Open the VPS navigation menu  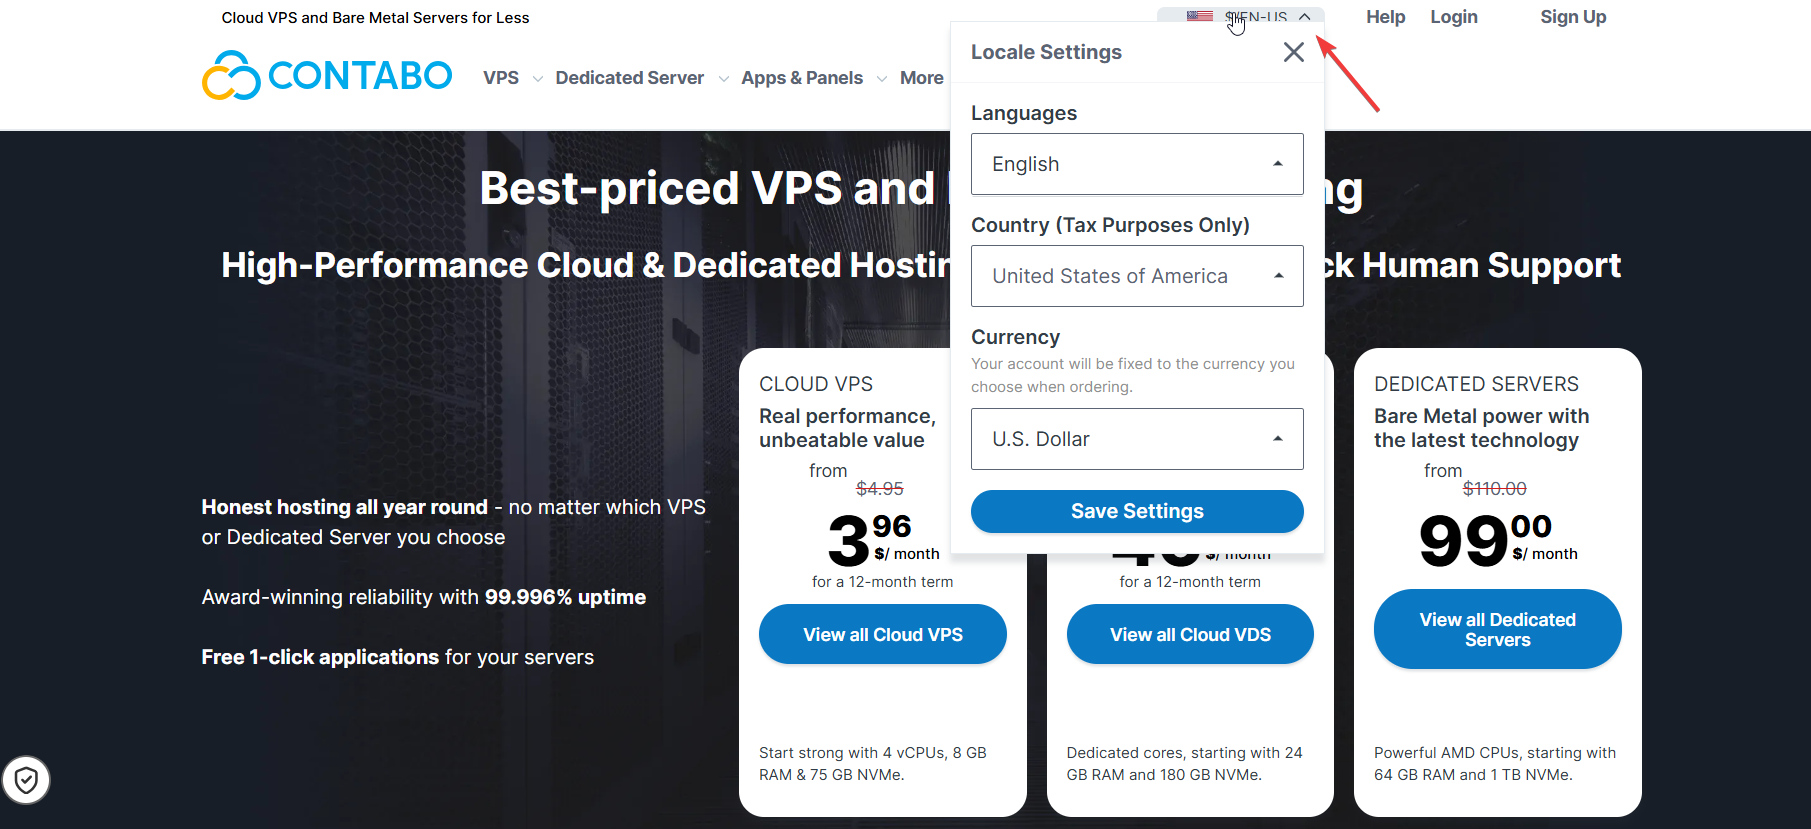click(x=501, y=78)
